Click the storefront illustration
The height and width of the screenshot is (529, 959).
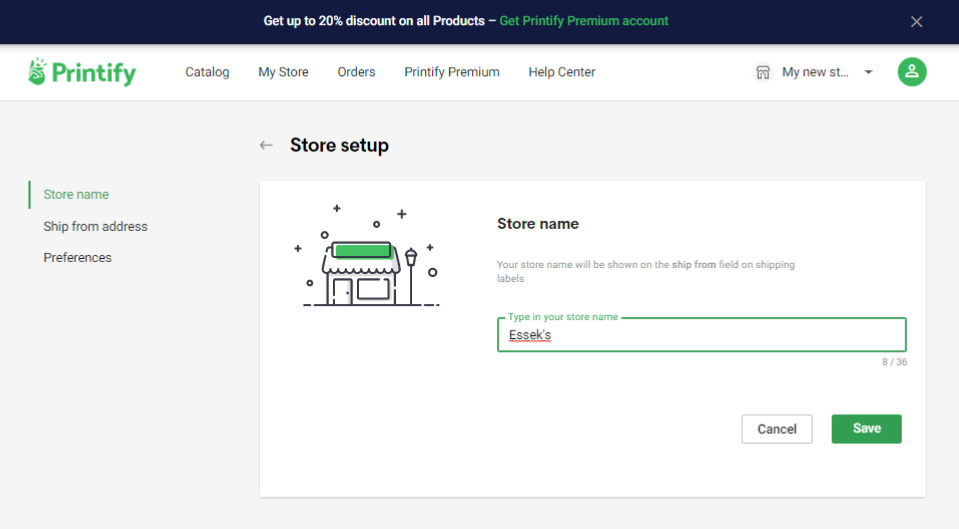pyautogui.click(x=368, y=255)
